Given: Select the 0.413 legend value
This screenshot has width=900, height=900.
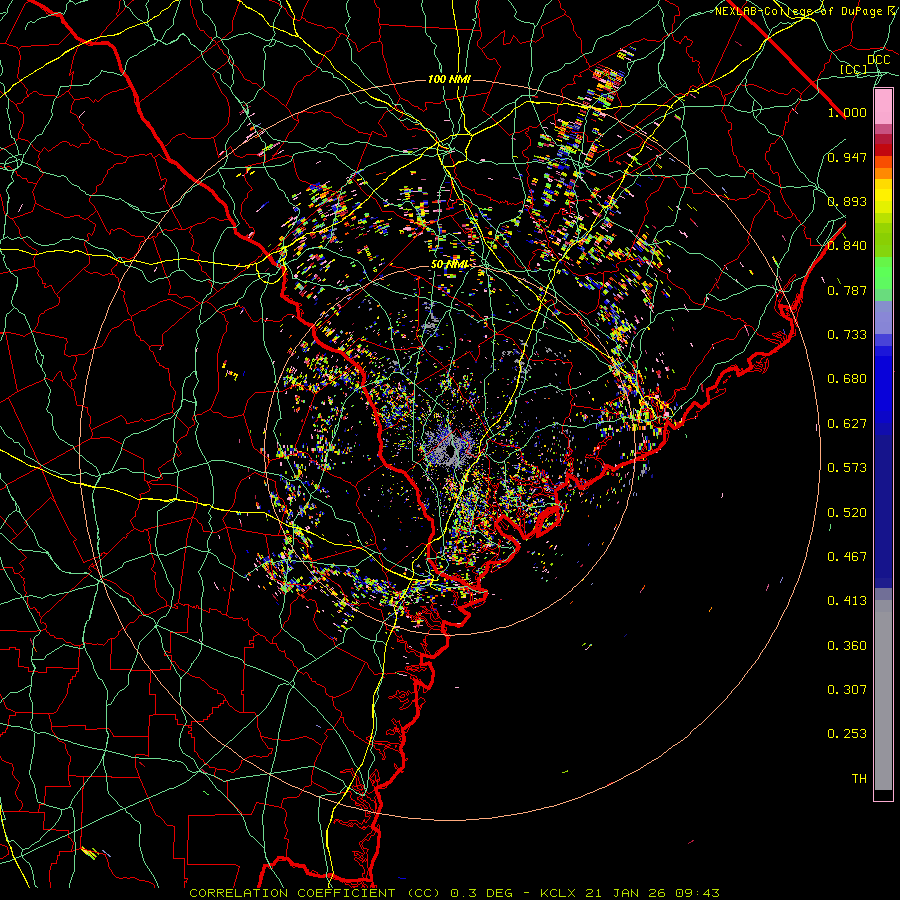Looking at the screenshot, I should [847, 601].
